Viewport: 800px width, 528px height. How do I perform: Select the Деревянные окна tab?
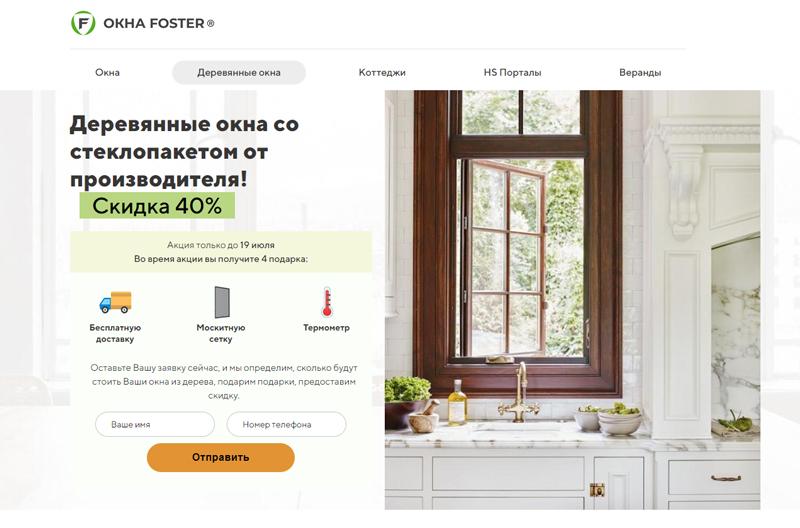point(239,72)
